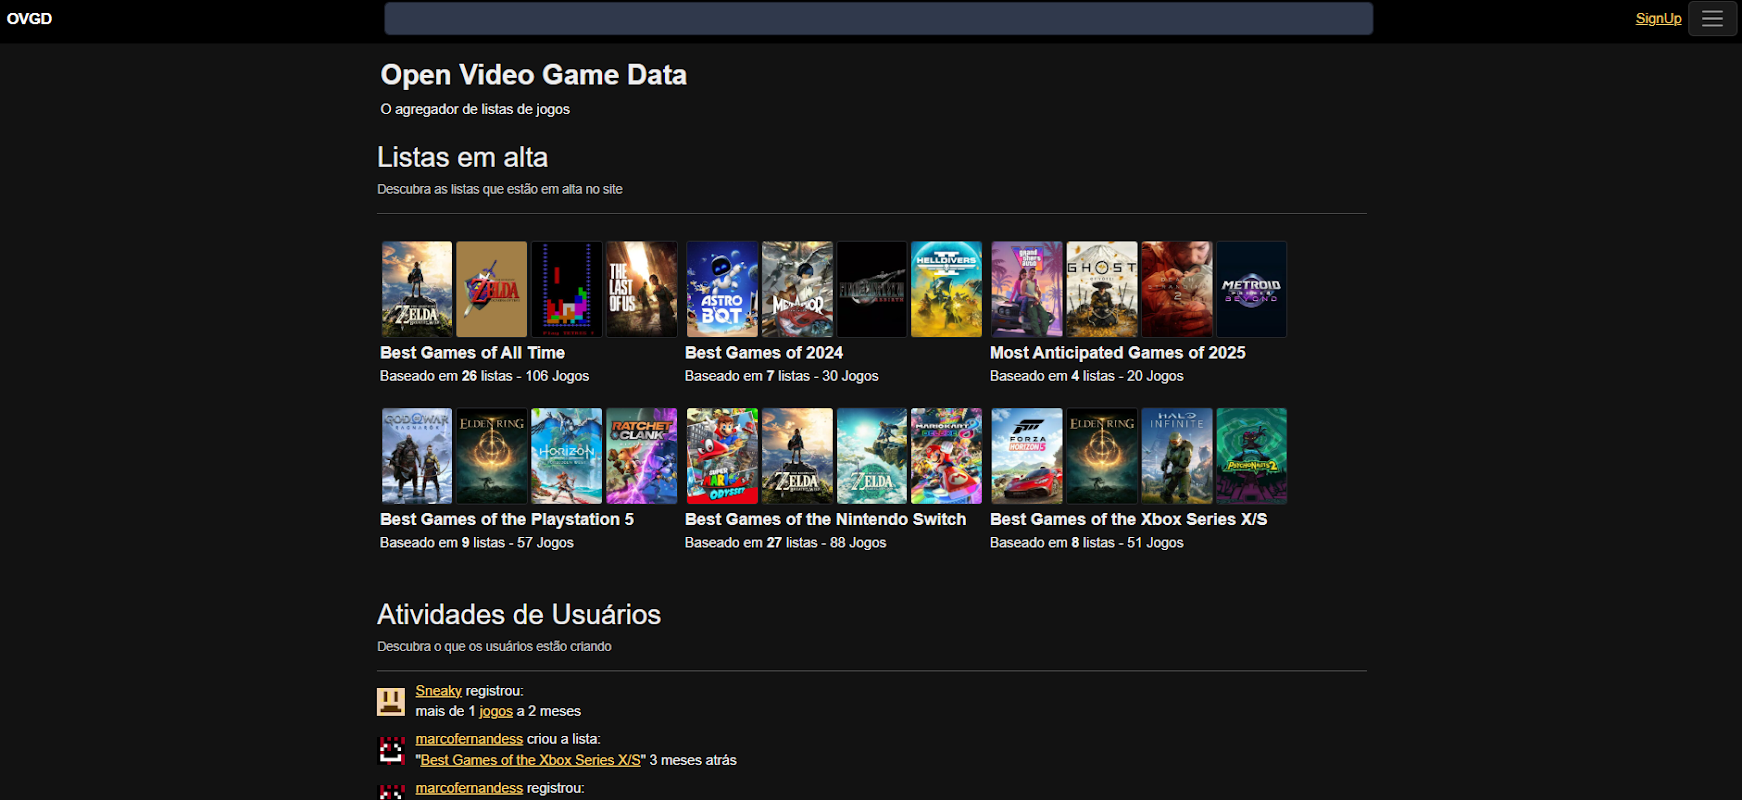The width and height of the screenshot is (1742, 800).
Task: Select the Ratchet & Clank cover
Action: 642,456
